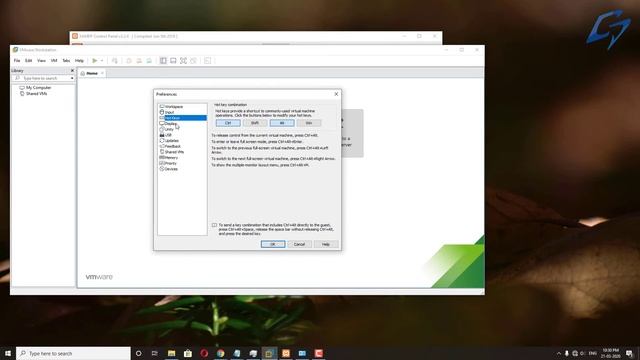Select Workspace in Preferences list

pyautogui.click(x=174, y=107)
